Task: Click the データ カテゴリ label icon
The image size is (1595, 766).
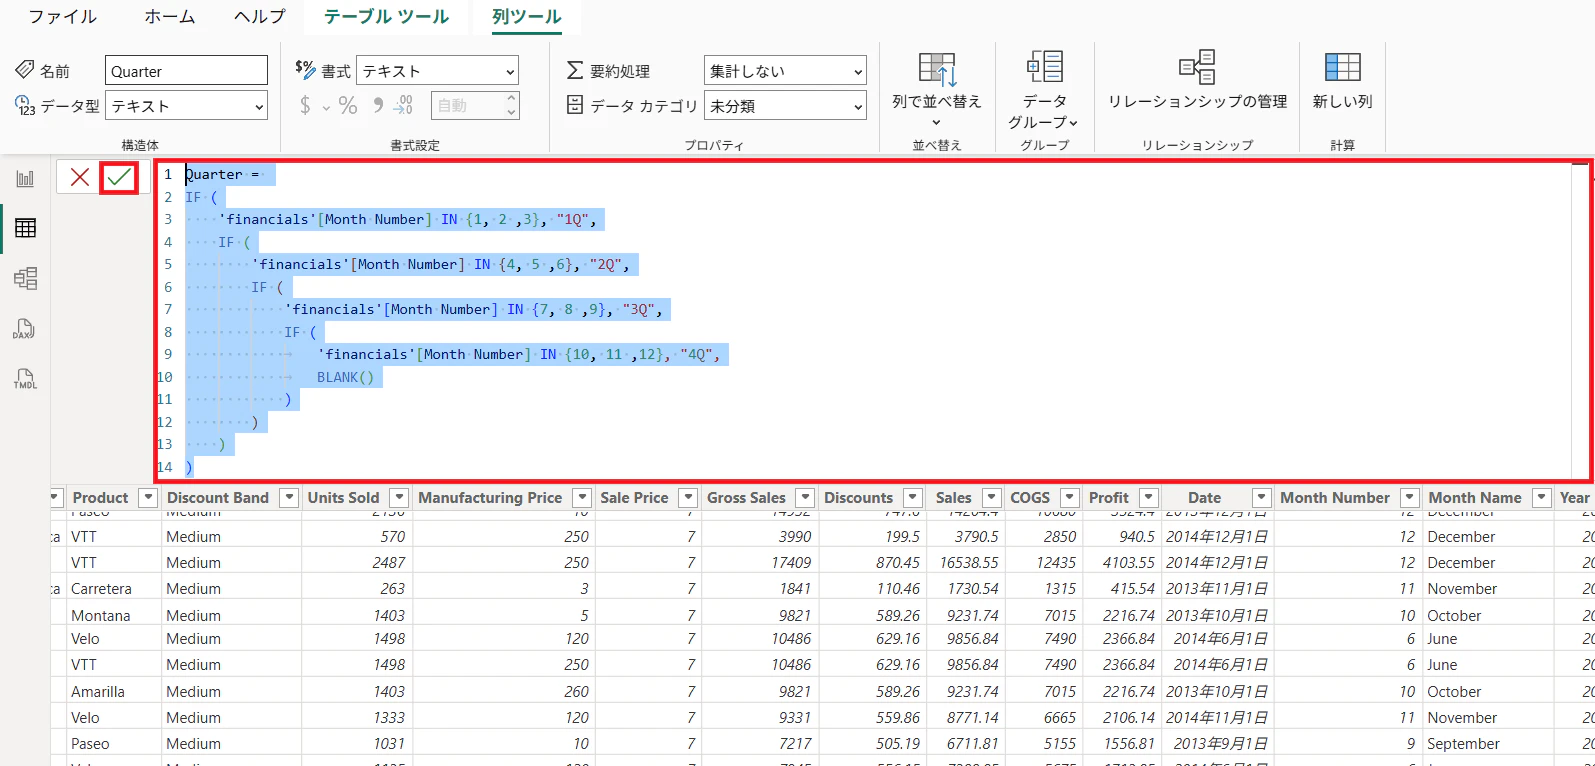Action: point(575,104)
